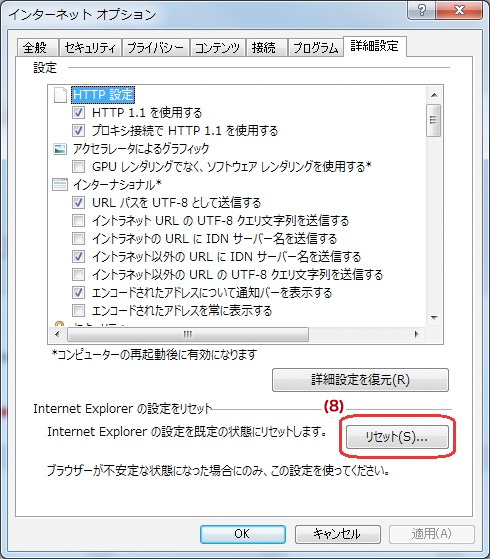Screen dimensions: 490x559
Task: Click the horizontal scroll right arrow
Action: tap(417, 334)
